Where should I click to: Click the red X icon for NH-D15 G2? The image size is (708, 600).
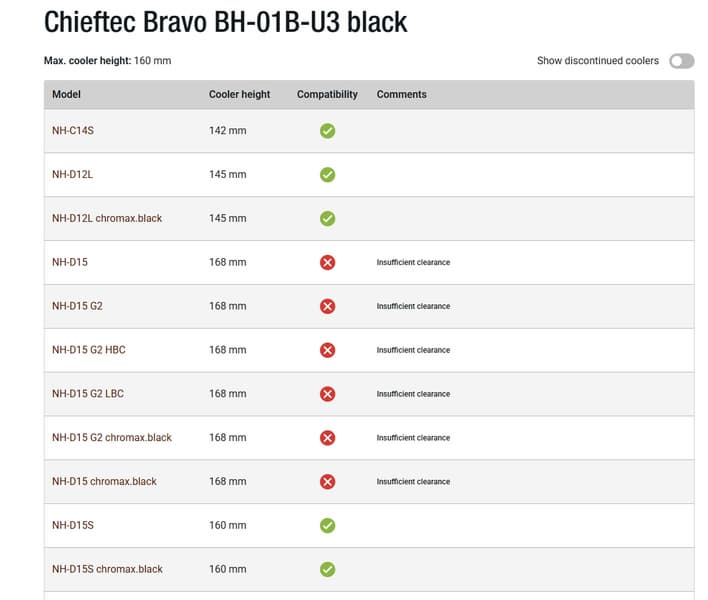click(x=327, y=306)
